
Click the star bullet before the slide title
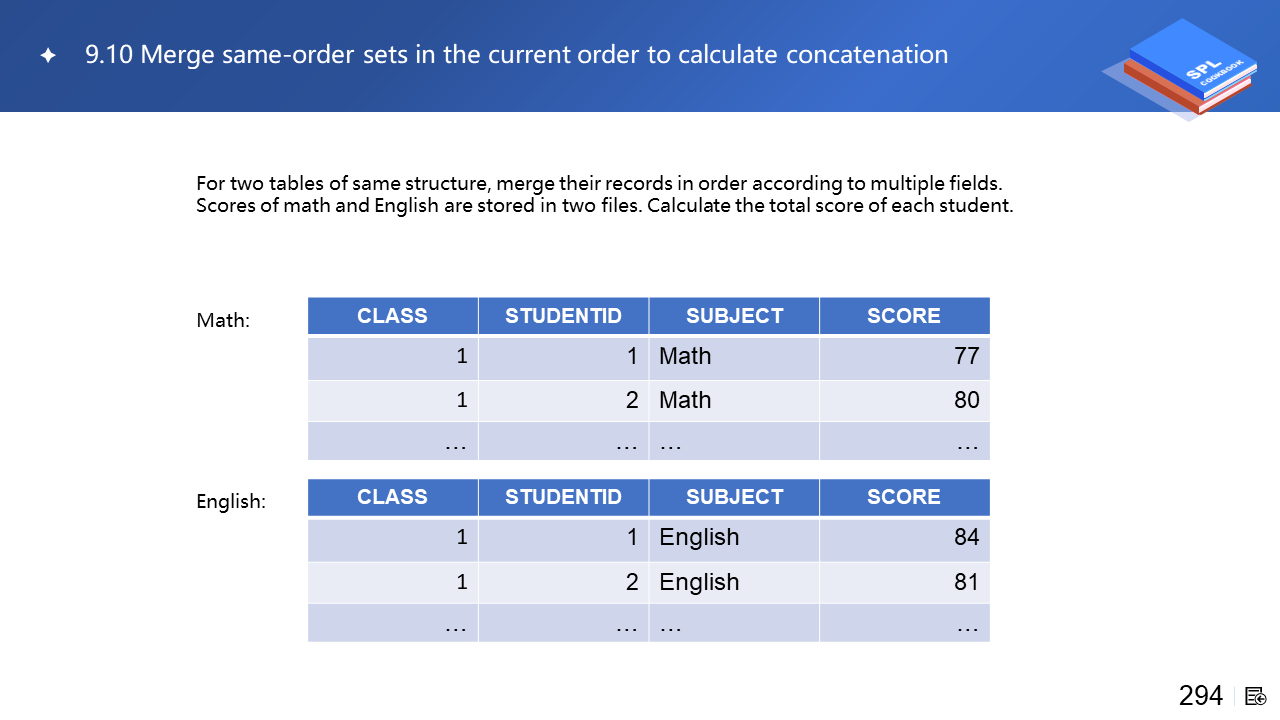[x=47, y=56]
